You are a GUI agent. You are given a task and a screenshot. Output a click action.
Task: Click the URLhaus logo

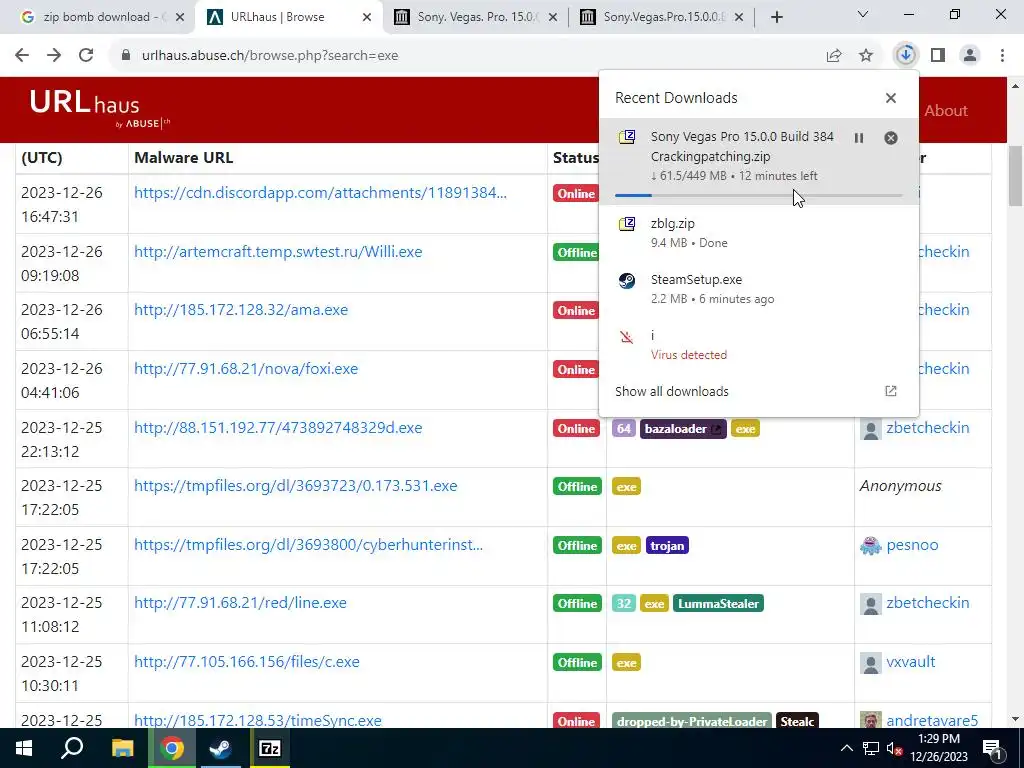click(x=99, y=109)
